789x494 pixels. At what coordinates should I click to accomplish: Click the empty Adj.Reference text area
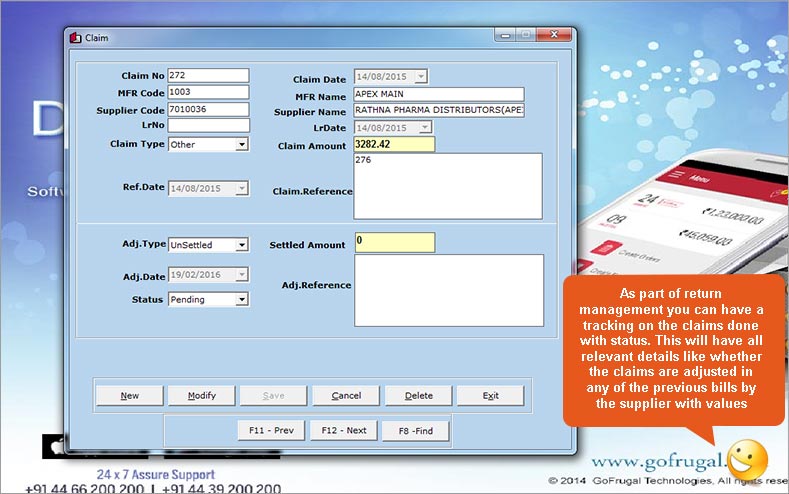pyautogui.click(x=449, y=290)
